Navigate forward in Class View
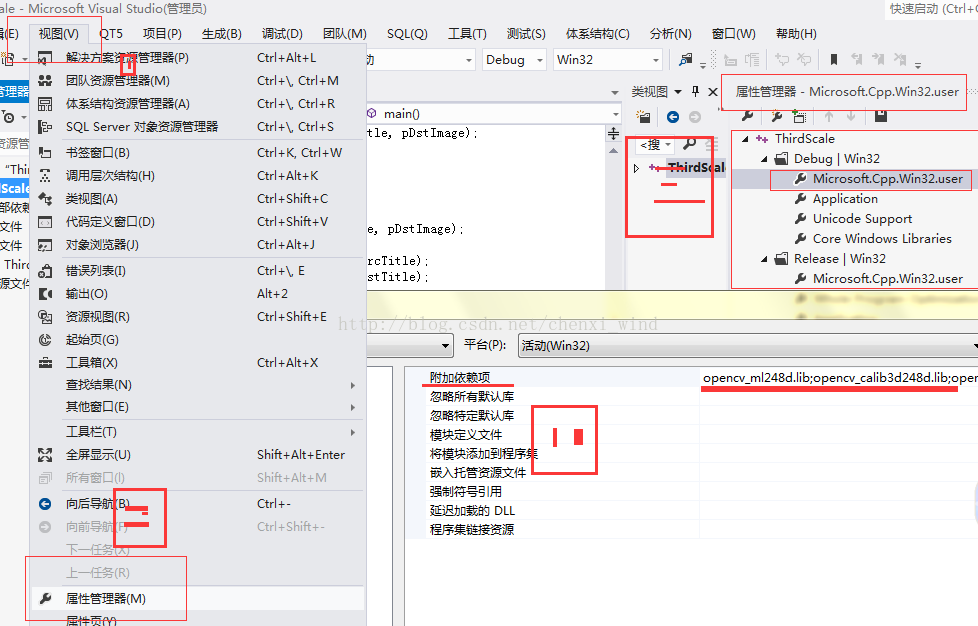The image size is (978, 626). click(695, 117)
